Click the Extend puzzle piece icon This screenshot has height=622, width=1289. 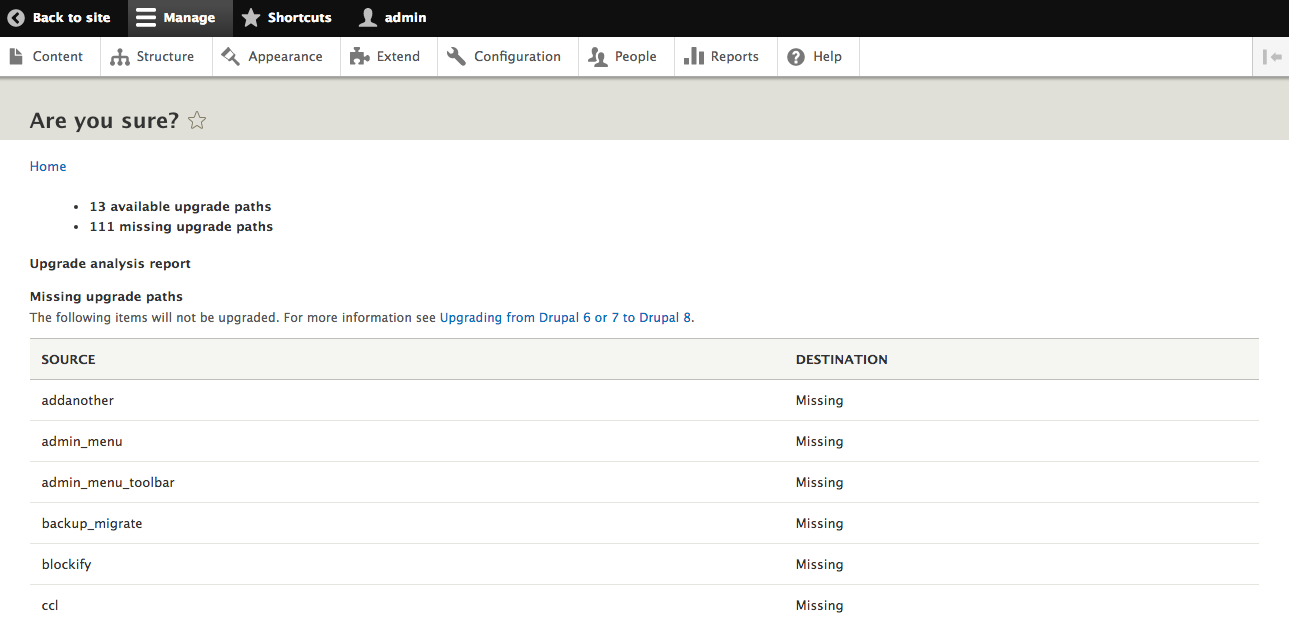[x=360, y=57]
